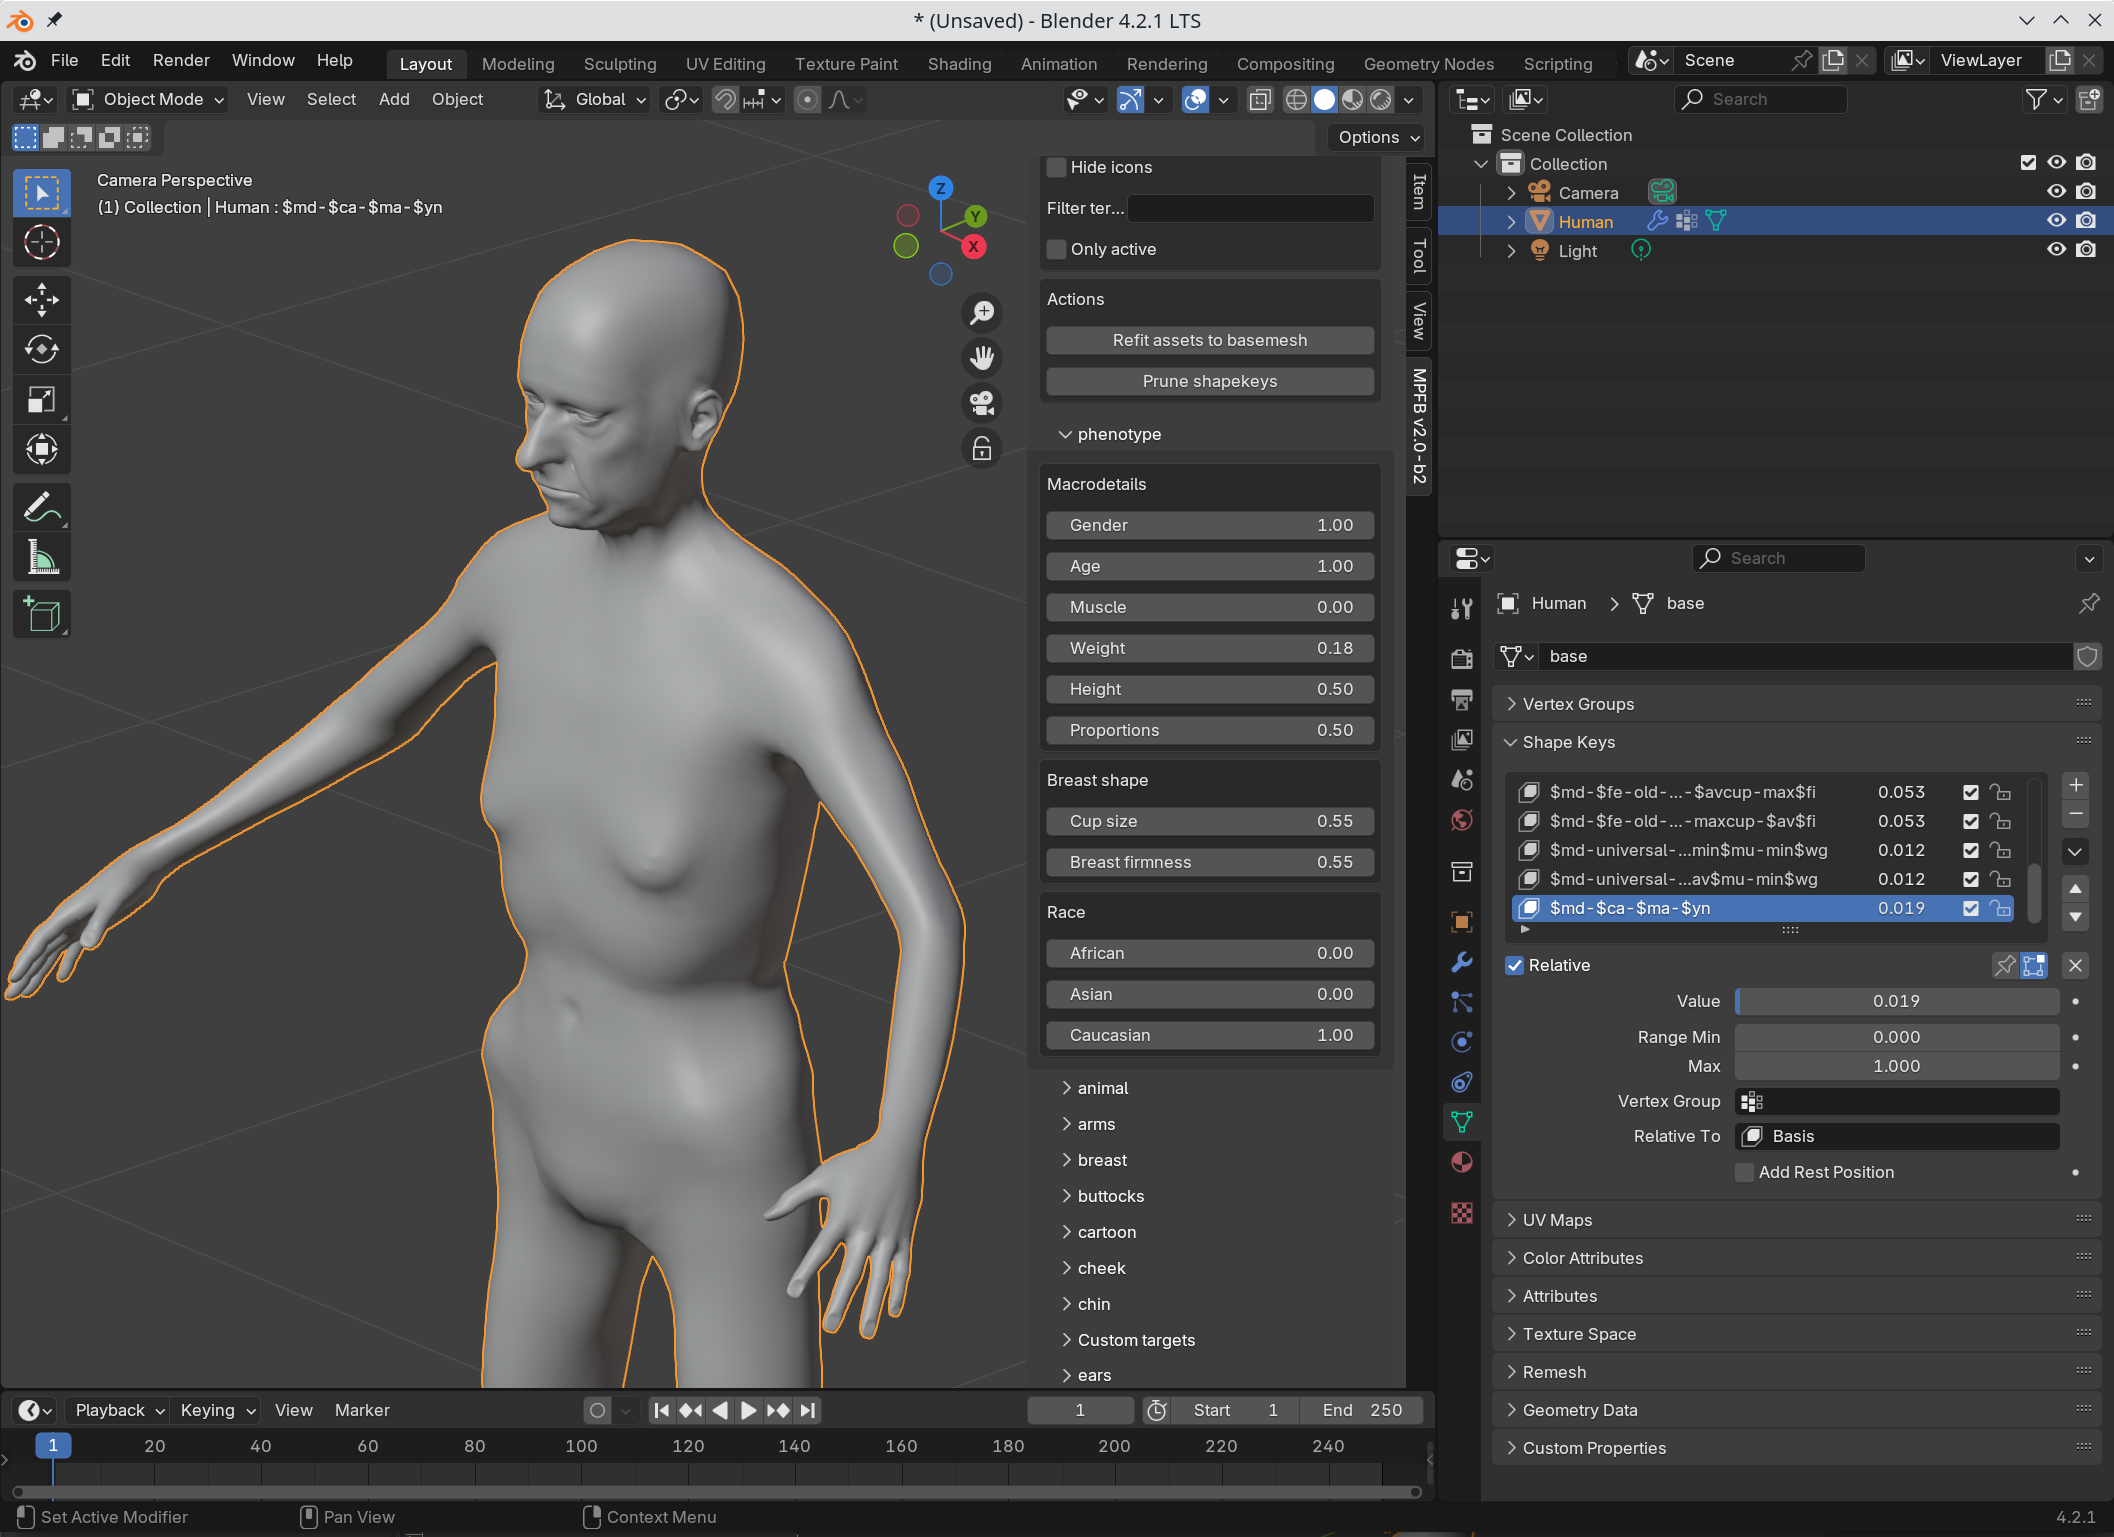The image size is (2114, 1537).
Task: Switch to Wireframe viewport shading
Action: click(x=1296, y=99)
